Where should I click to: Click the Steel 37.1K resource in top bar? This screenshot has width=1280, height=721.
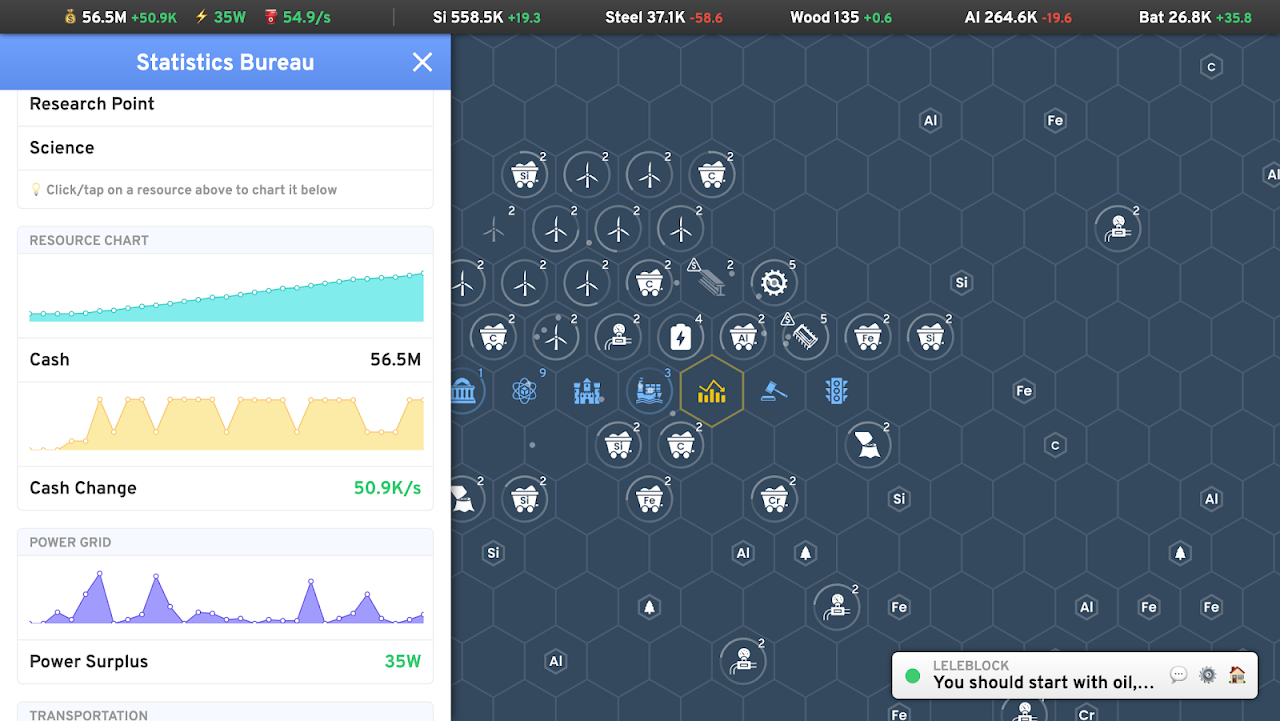664,17
